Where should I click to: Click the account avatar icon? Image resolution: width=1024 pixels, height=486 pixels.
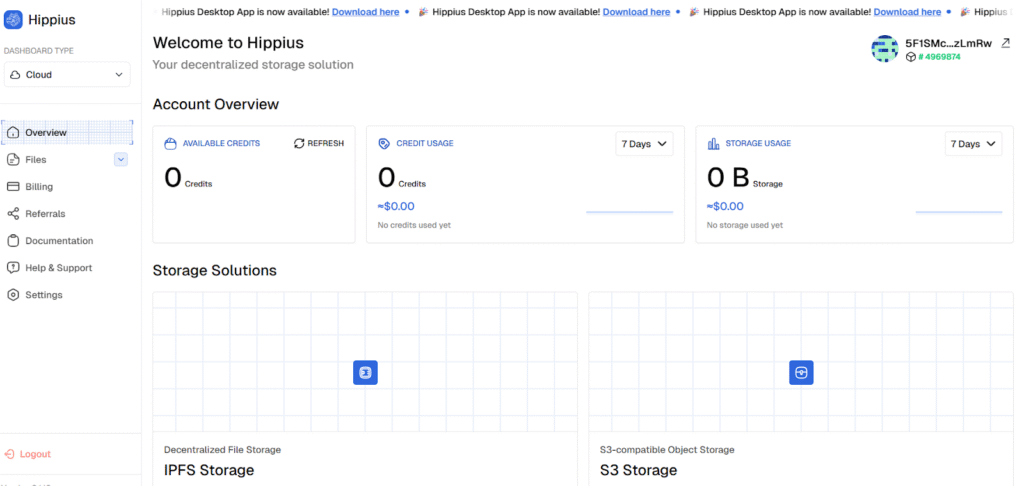885,49
